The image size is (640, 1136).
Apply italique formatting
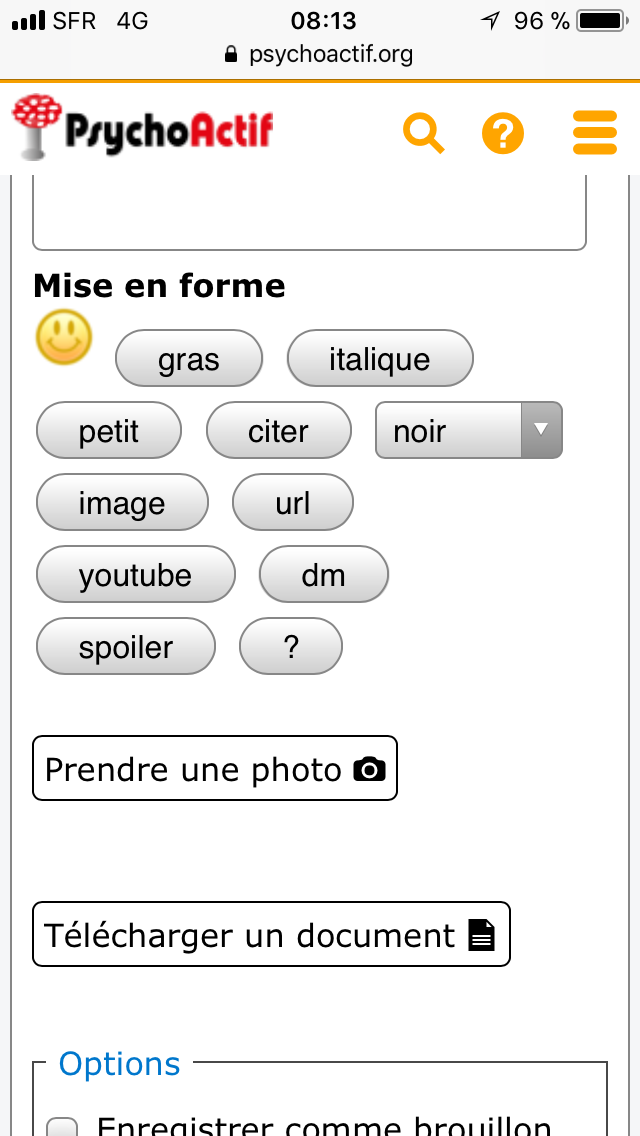click(x=380, y=358)
